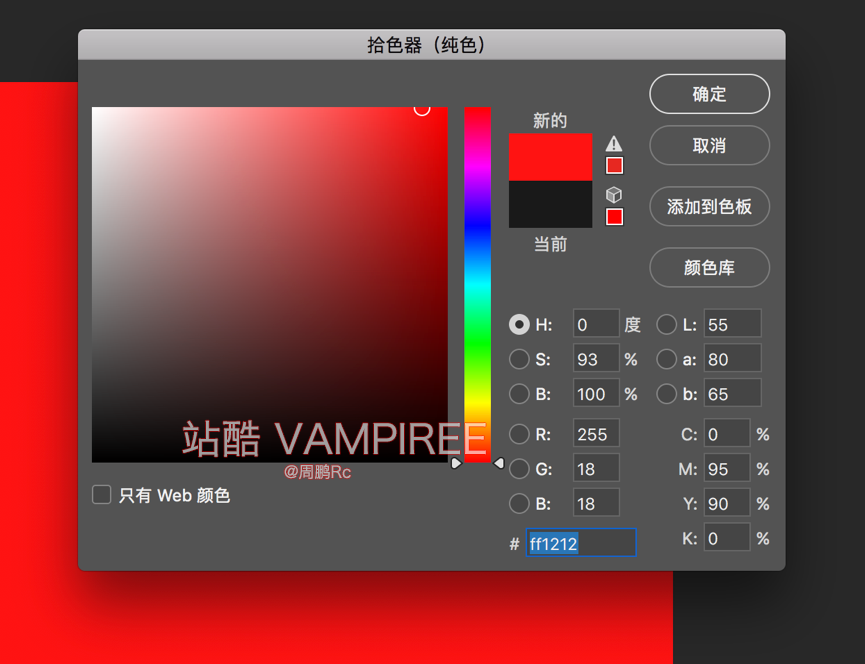Click the color field selection circle marker

422,109
